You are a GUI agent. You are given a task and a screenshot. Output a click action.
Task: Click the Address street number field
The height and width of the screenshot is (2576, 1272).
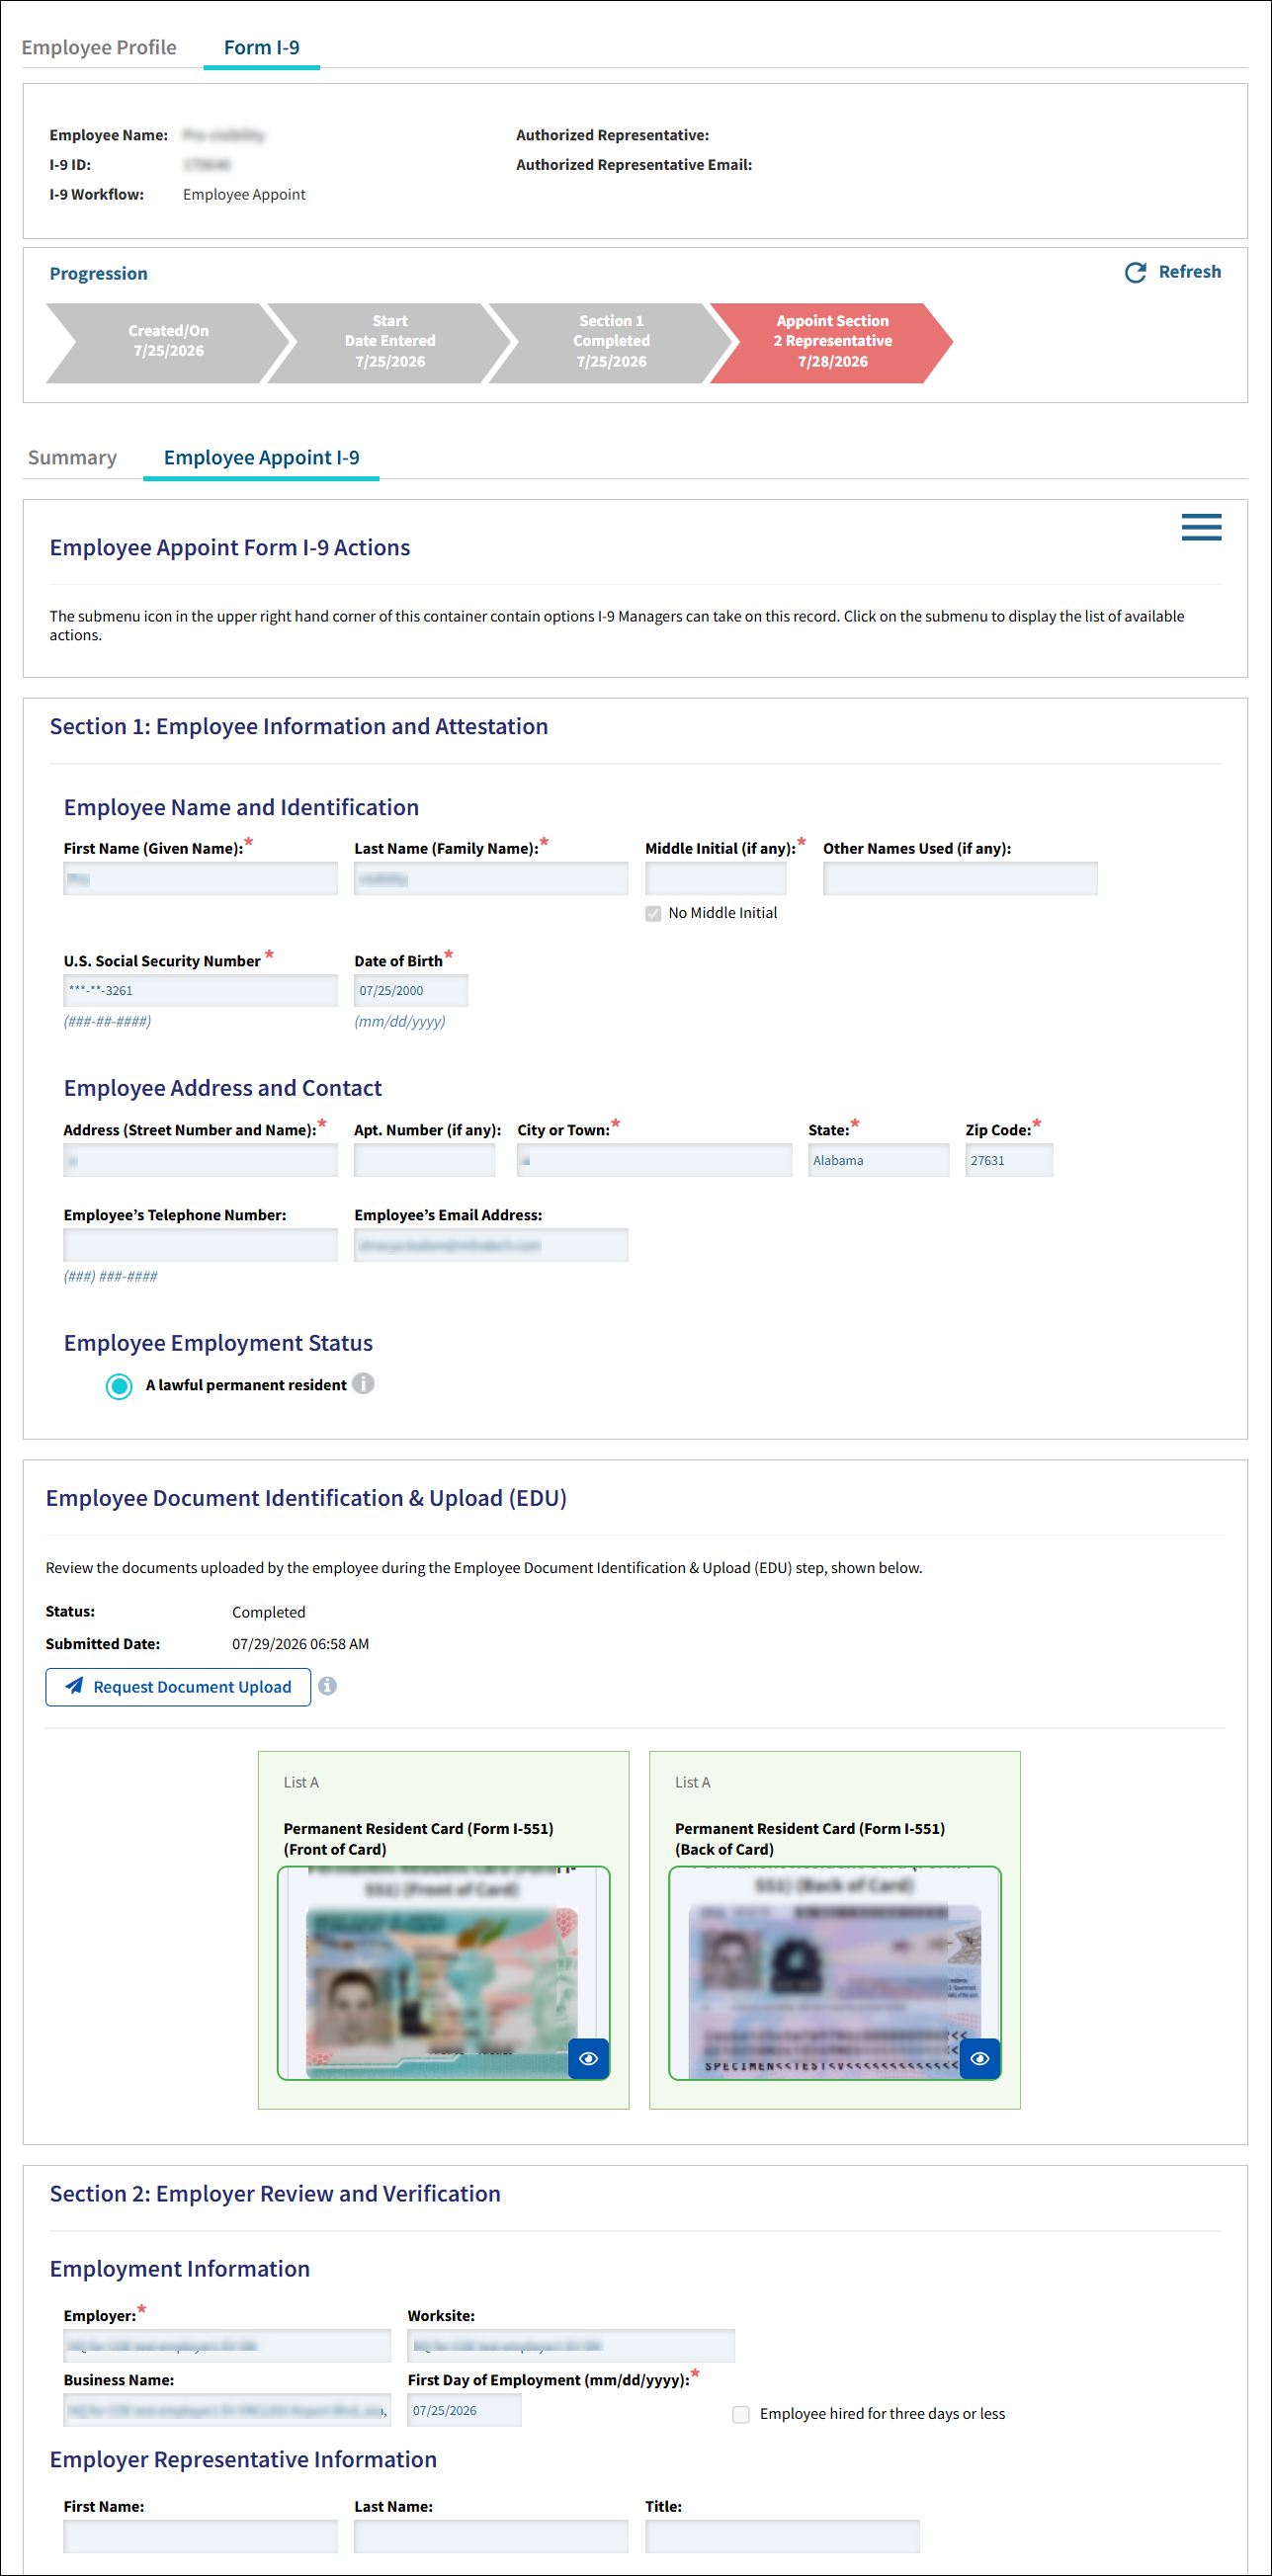pyautogui.click(x=200, y=1160)
